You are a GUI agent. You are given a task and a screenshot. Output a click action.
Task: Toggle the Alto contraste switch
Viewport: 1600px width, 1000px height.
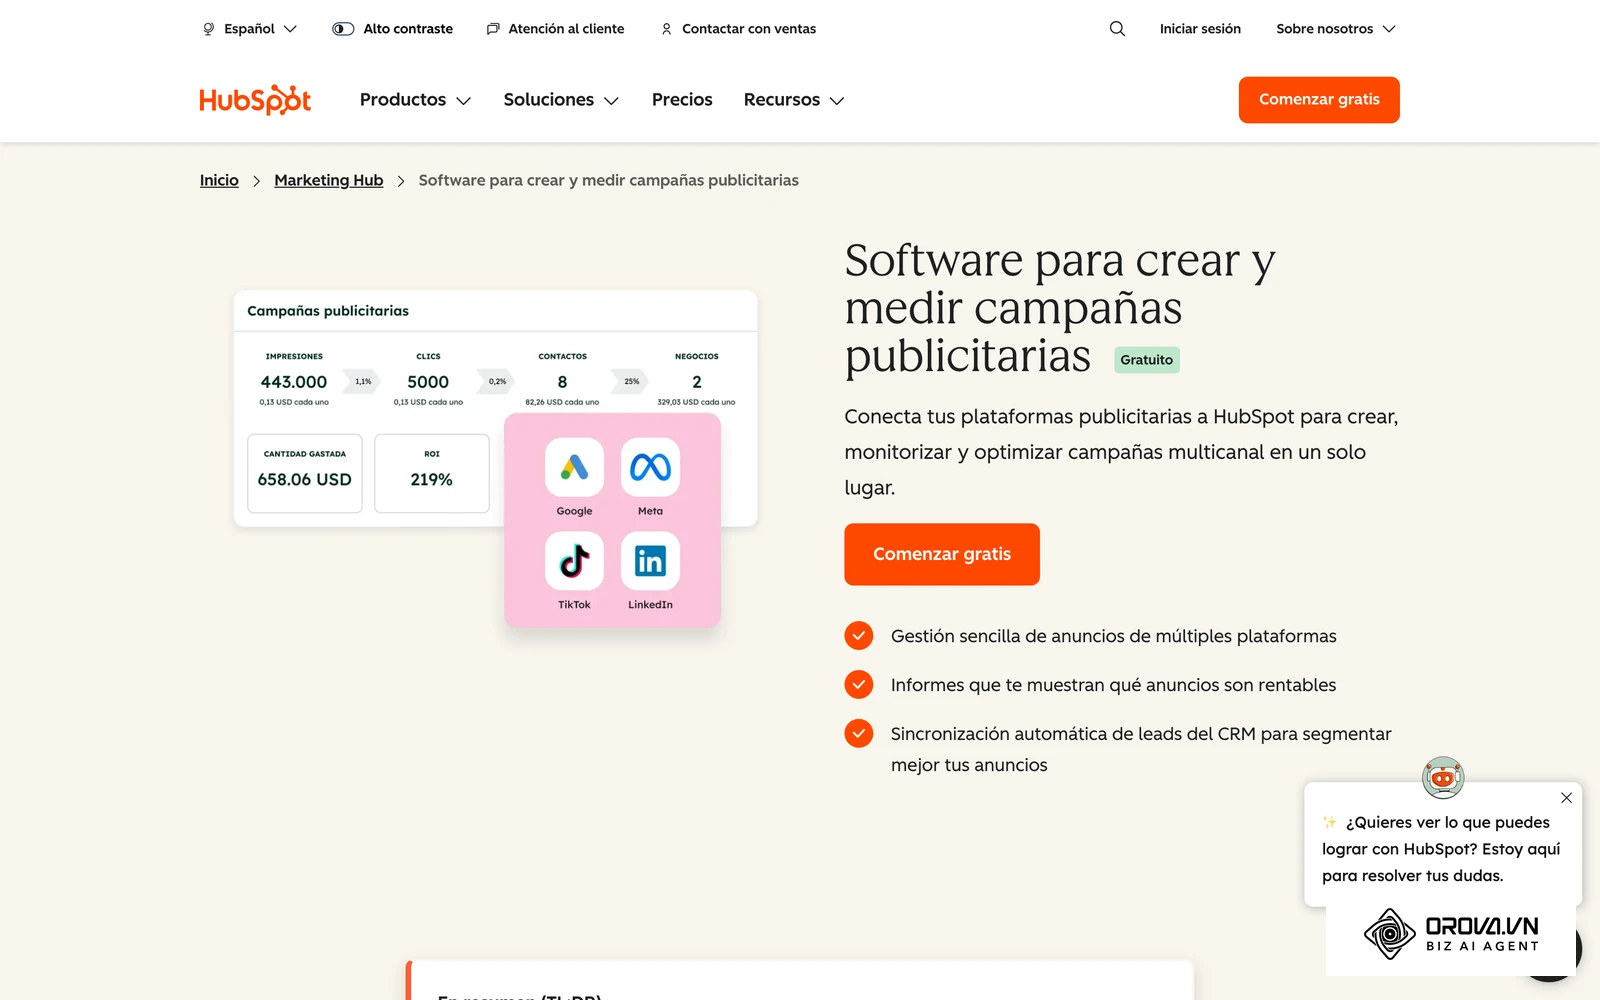343,29
